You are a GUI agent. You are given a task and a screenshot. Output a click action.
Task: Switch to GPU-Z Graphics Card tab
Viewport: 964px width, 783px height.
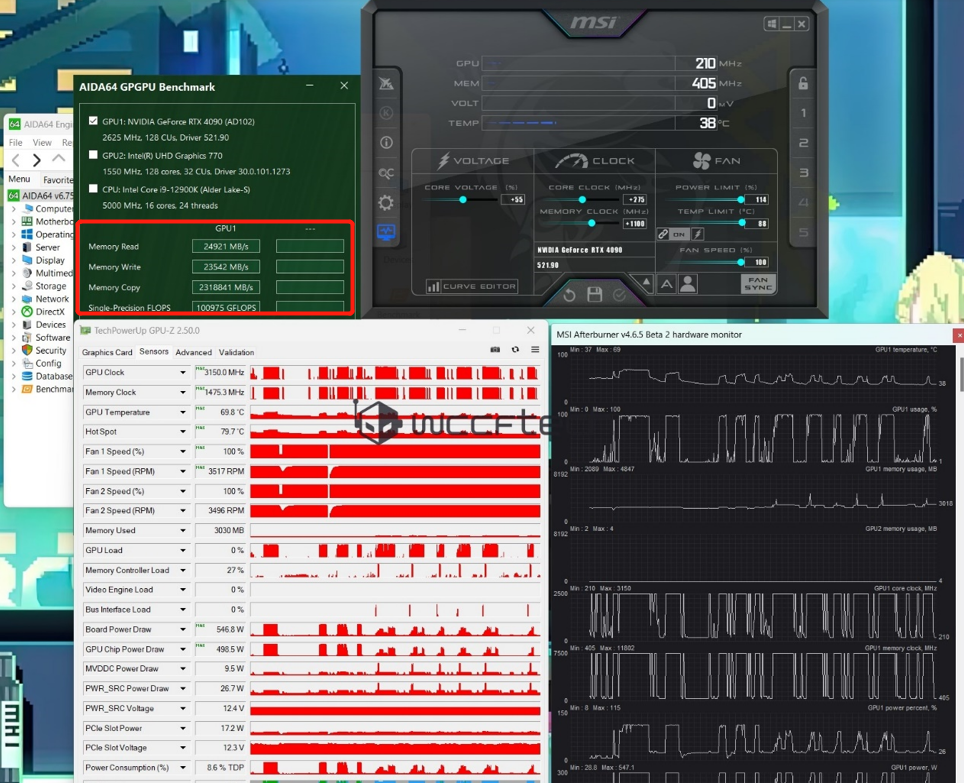click(107, 352)
